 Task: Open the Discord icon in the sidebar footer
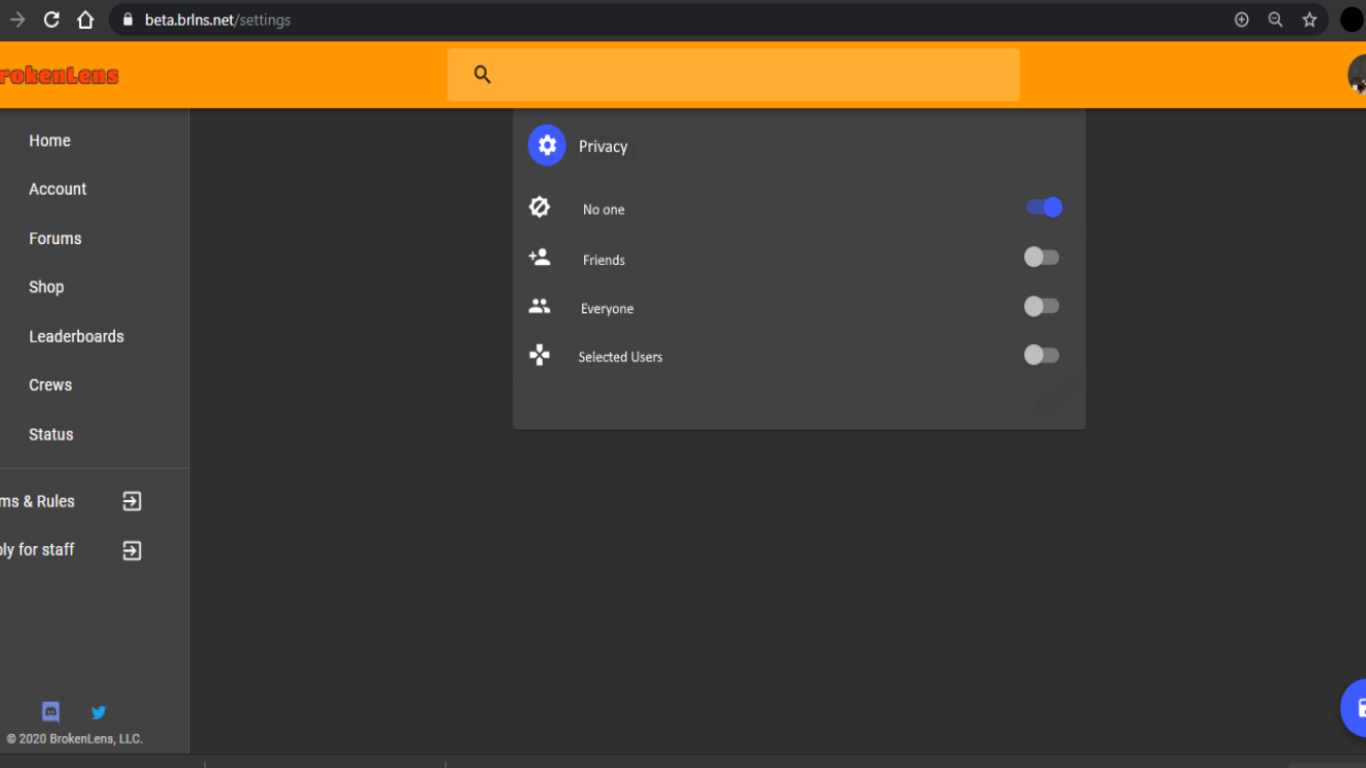point(51,712)
